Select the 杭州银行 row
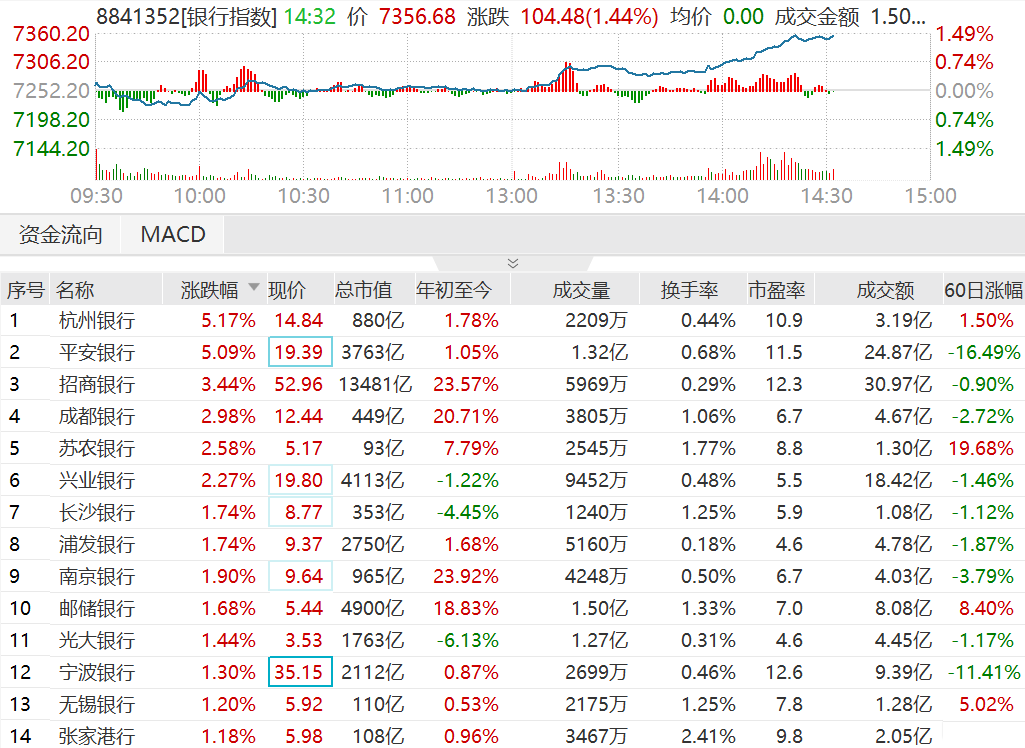The image size is (1025, 748). click(512, 320)
